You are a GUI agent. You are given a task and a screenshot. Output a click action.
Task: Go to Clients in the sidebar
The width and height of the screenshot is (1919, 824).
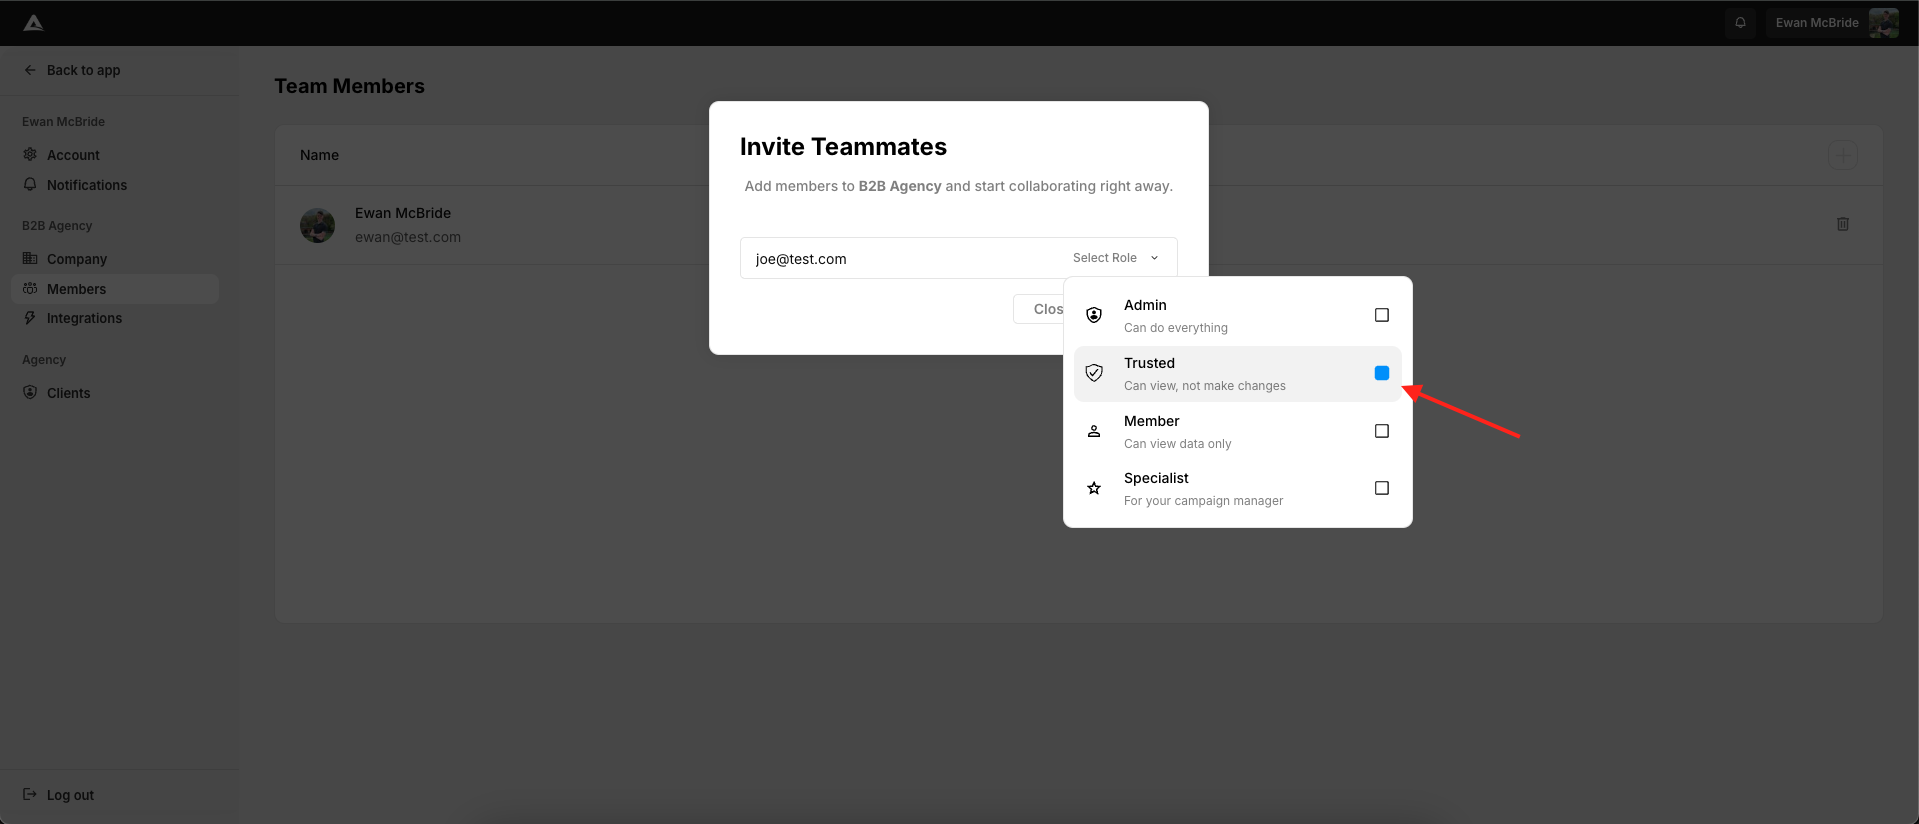pos(68,393)
